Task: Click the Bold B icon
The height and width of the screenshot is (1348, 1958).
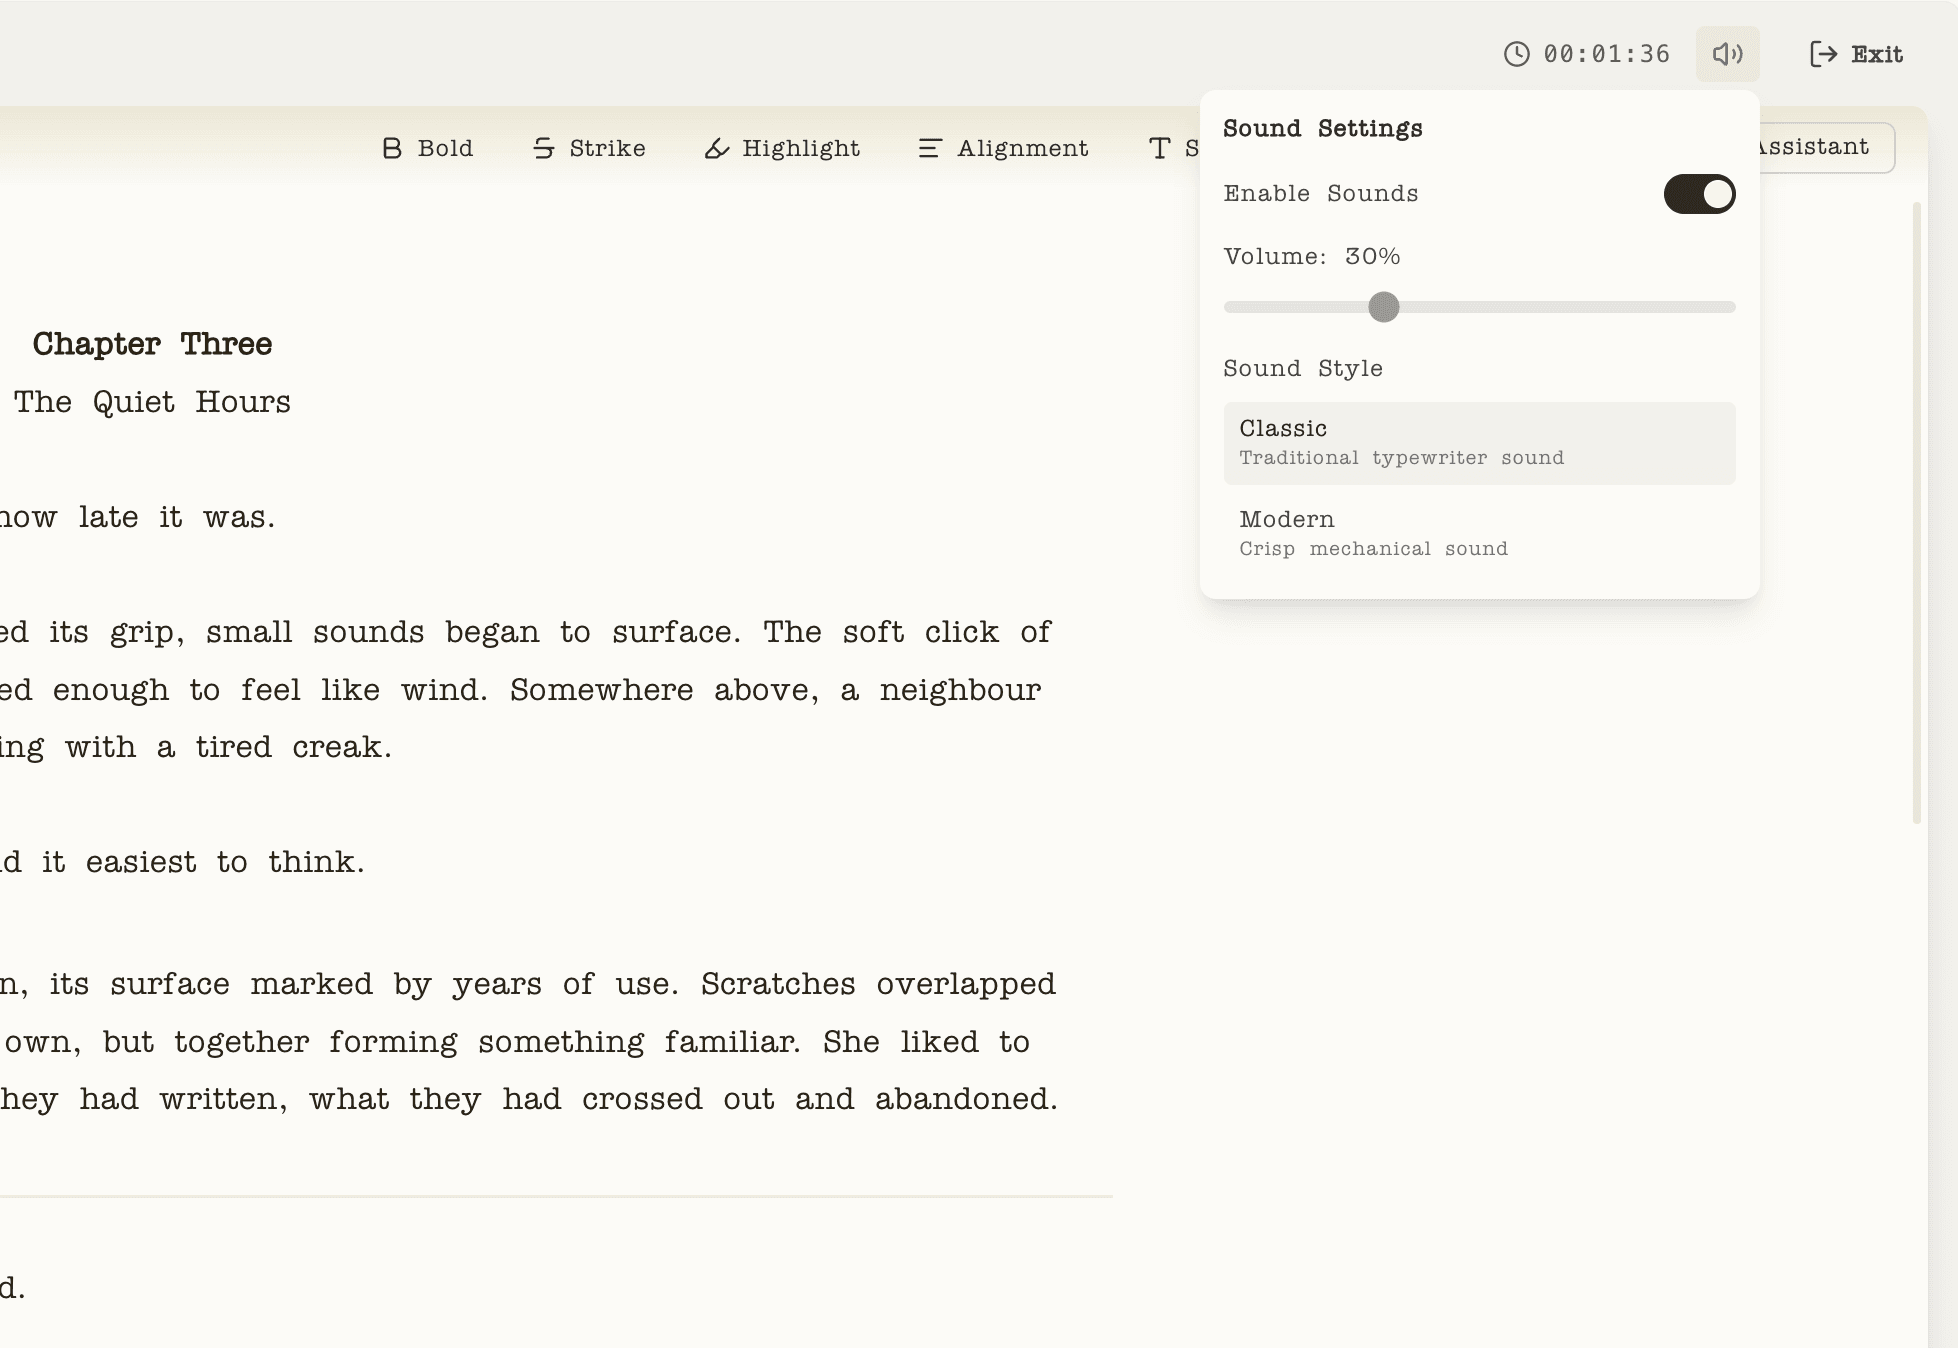Action: point(392,148)
